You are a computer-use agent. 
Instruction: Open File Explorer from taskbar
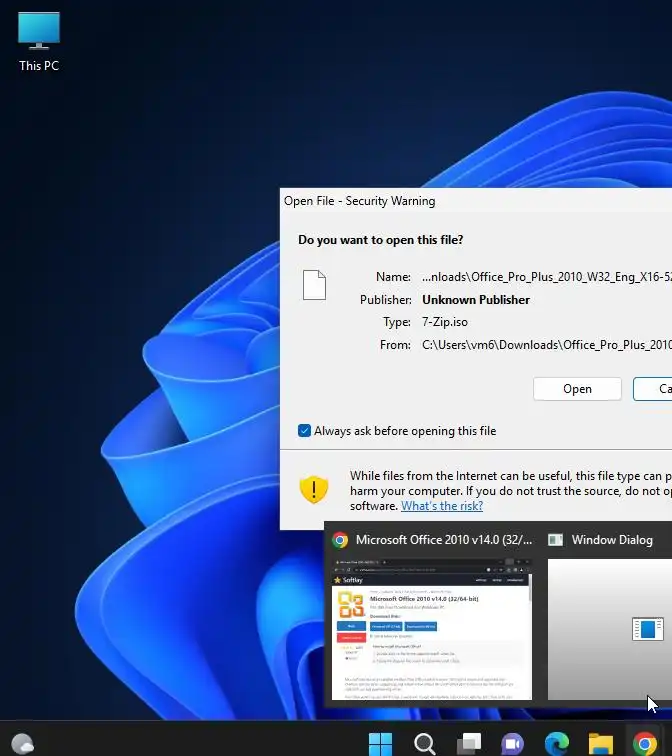click(x=601, y=743)
